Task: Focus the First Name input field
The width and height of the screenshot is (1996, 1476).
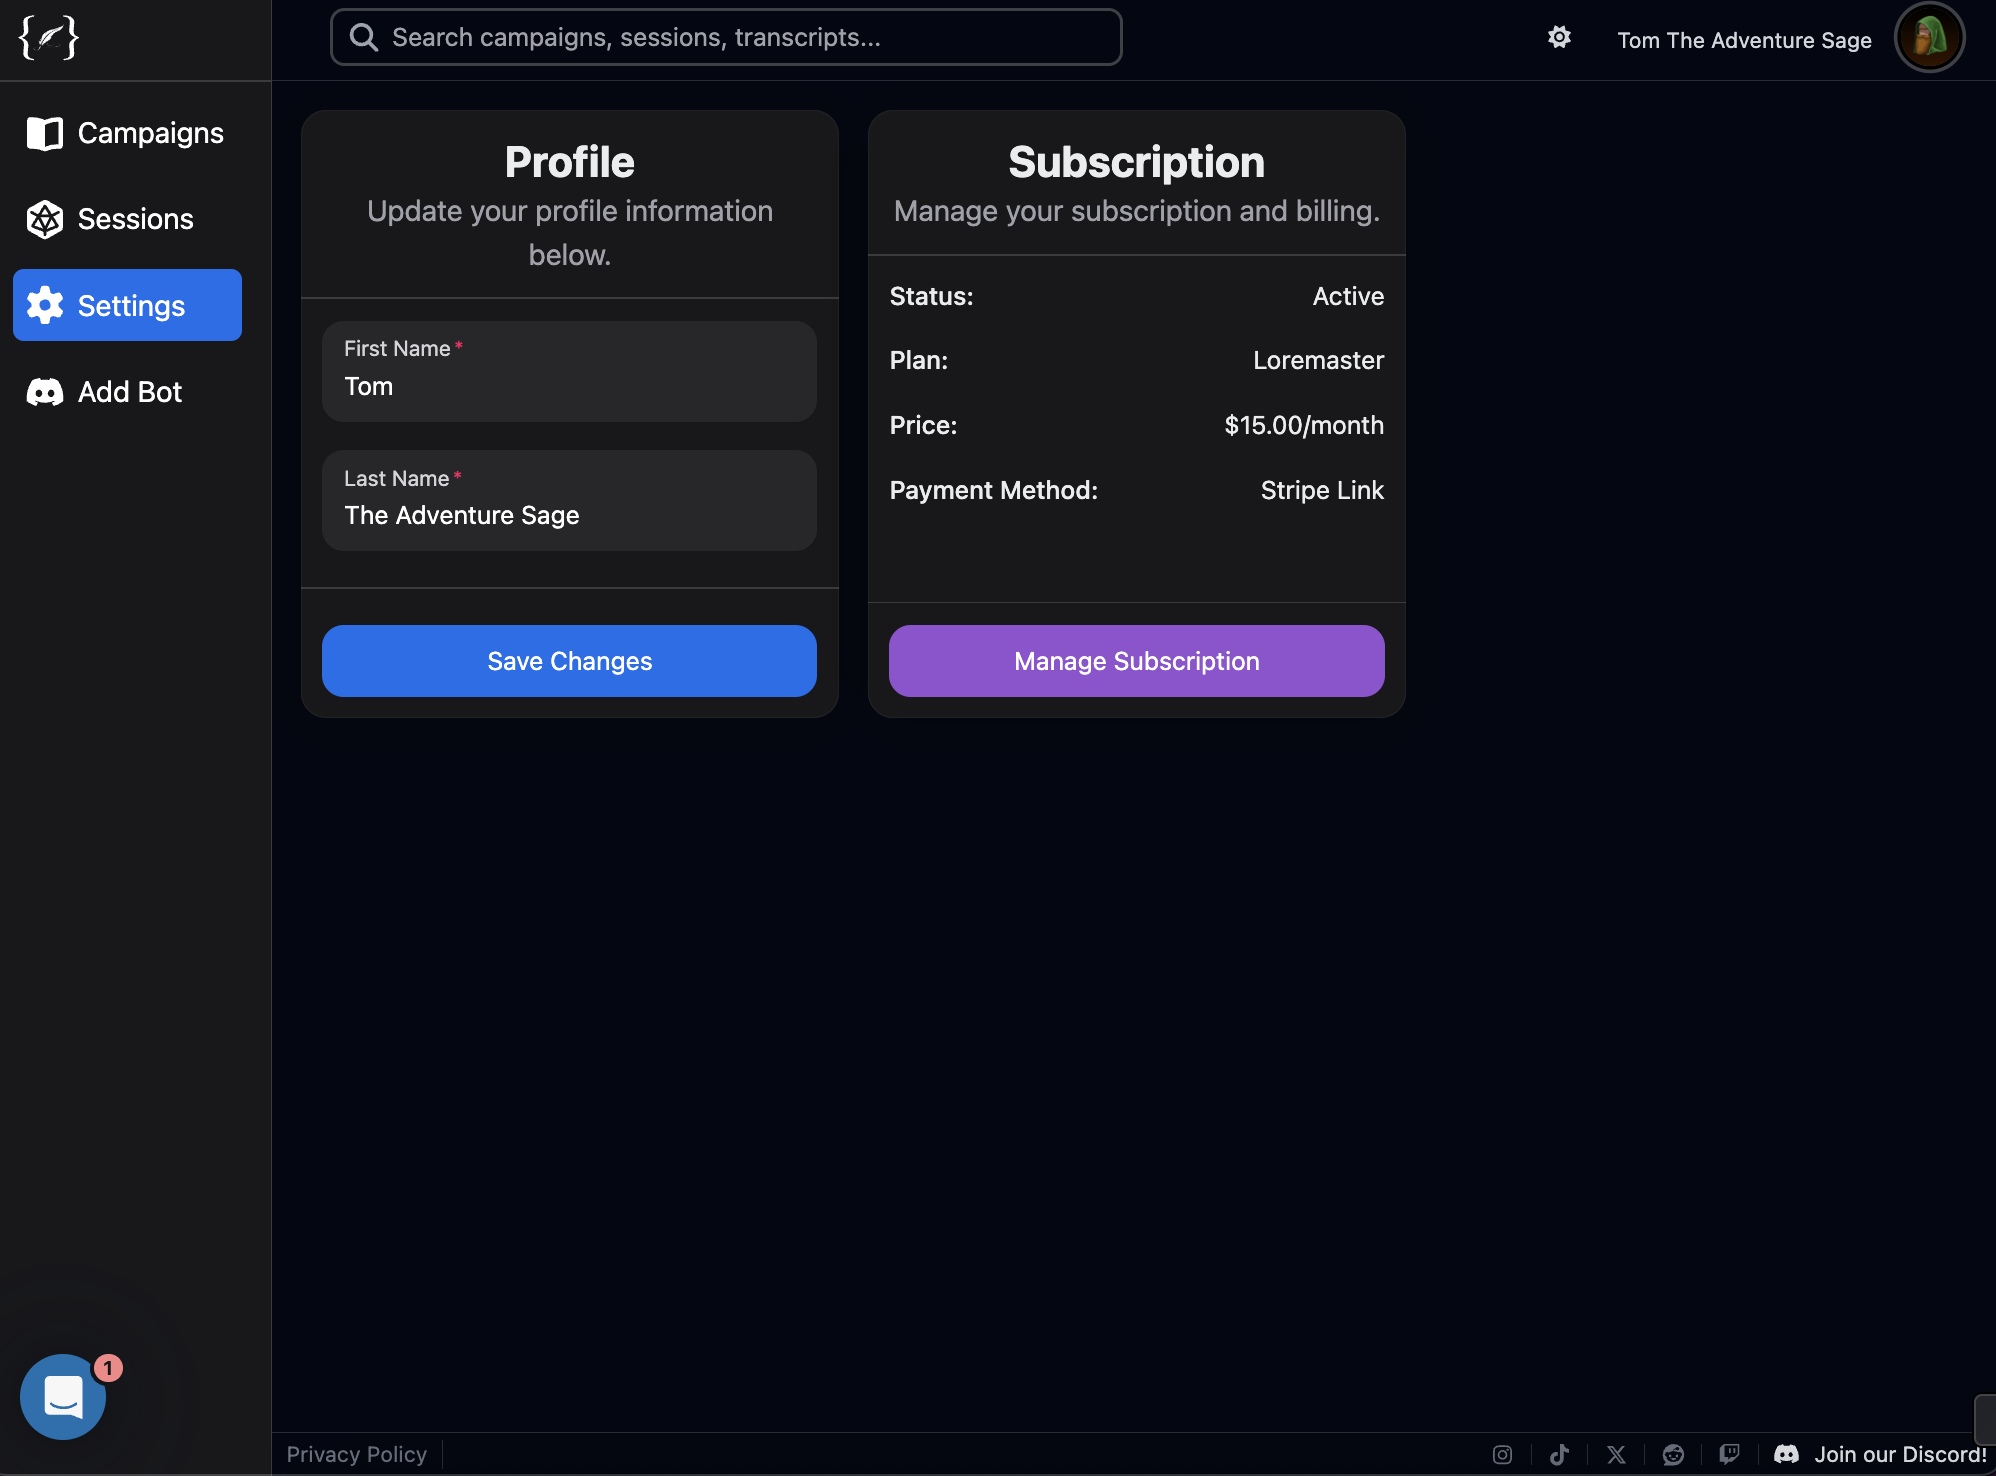Action: coord(569,386)
